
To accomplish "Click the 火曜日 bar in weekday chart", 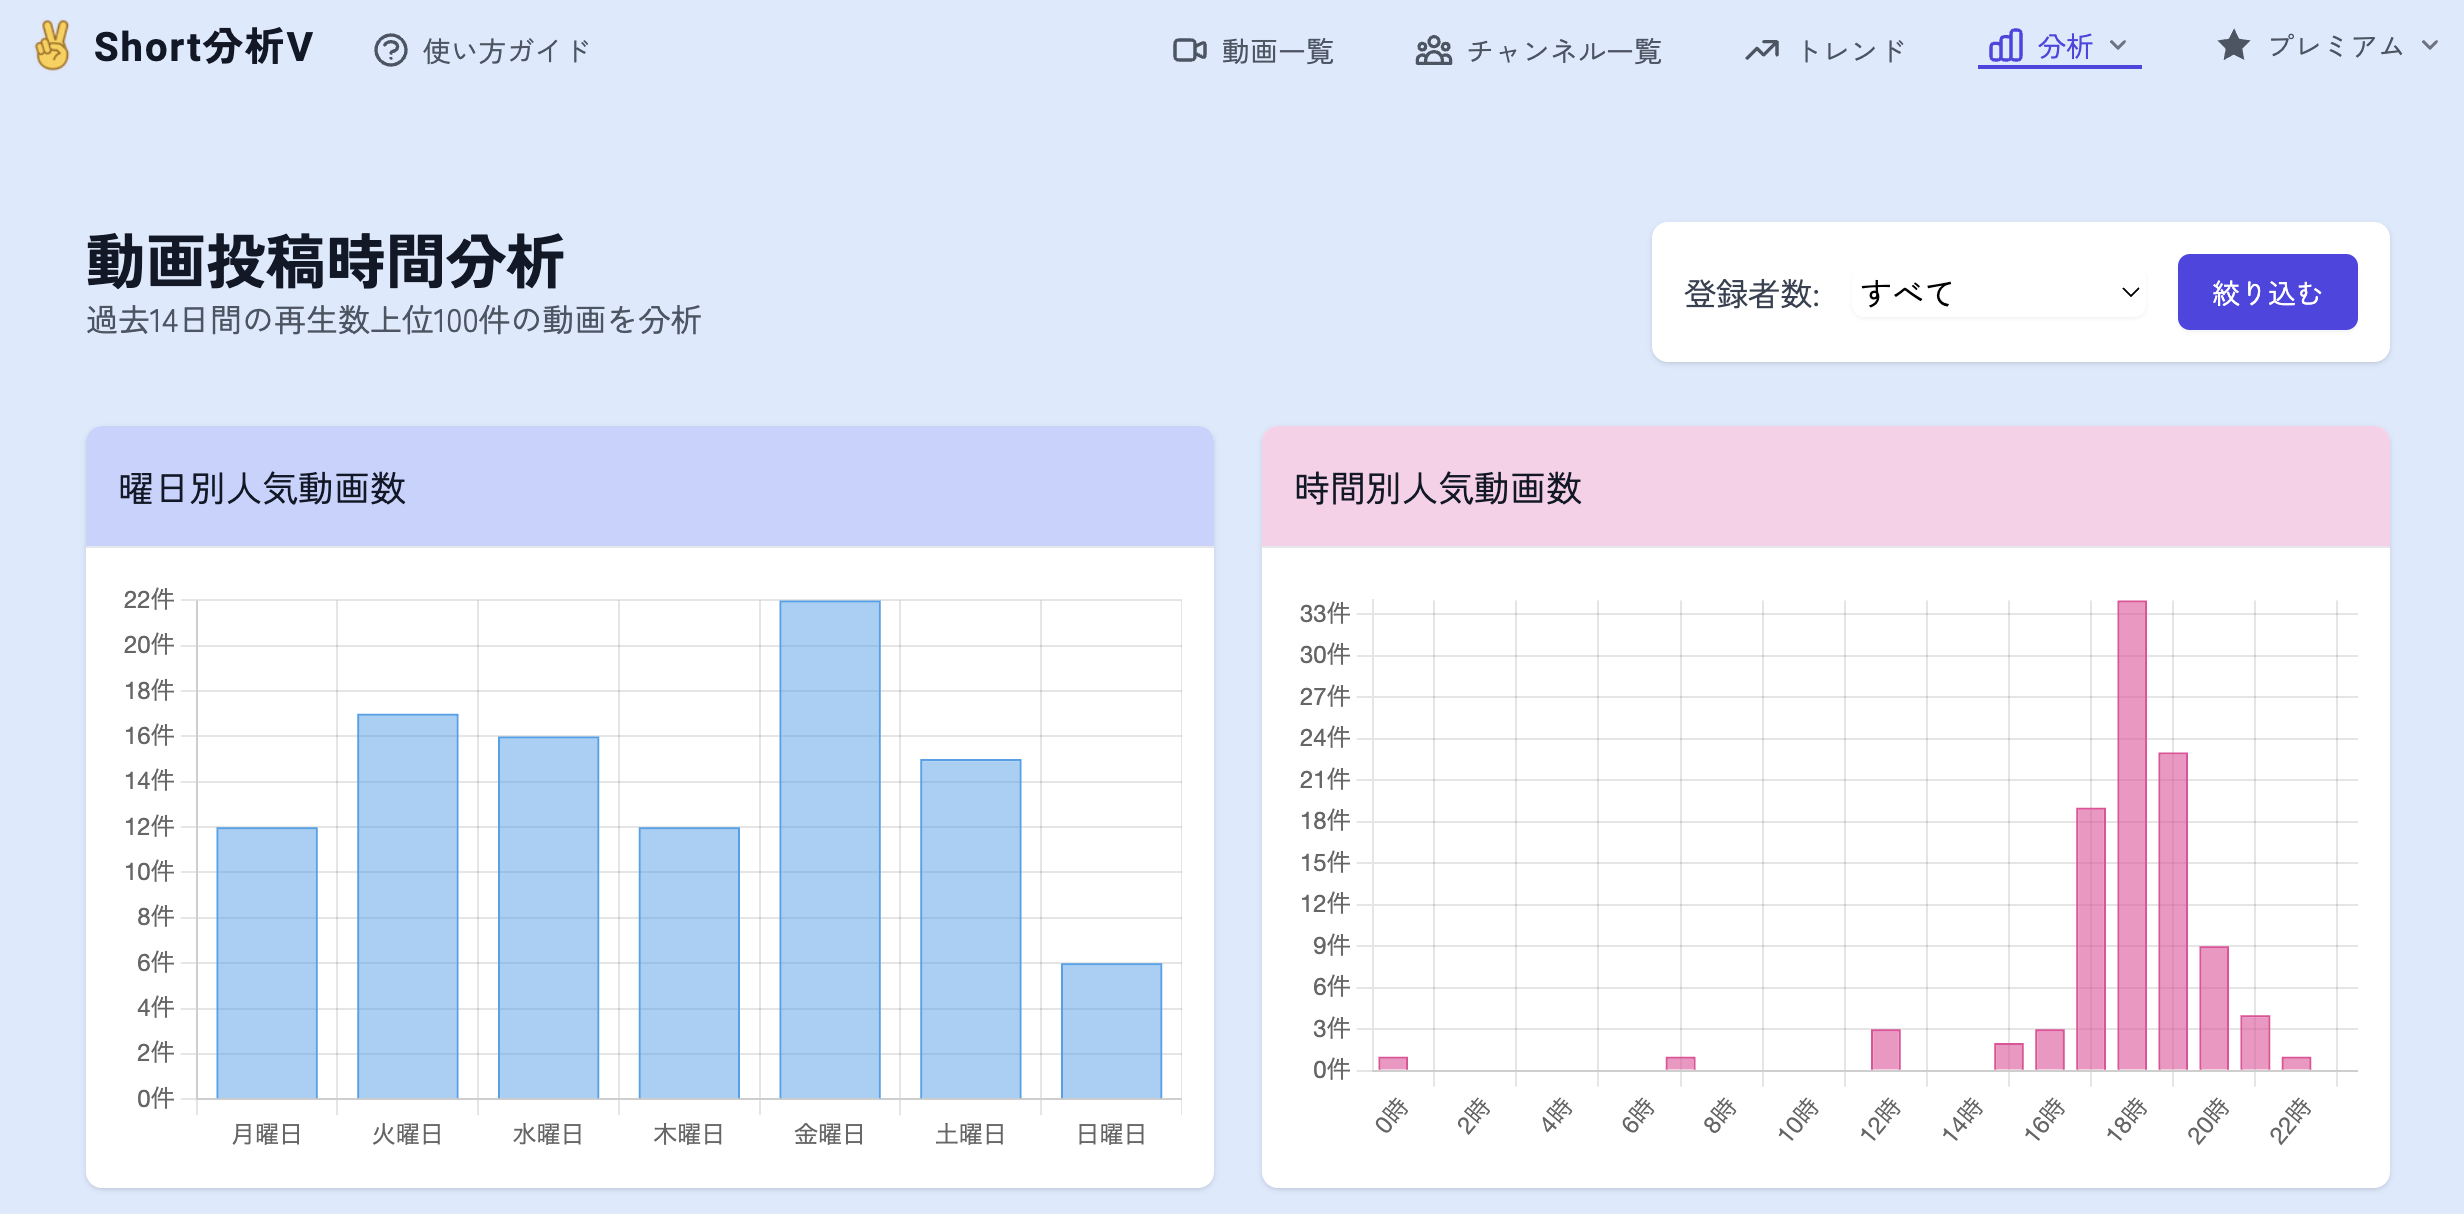I will (408, 906).
